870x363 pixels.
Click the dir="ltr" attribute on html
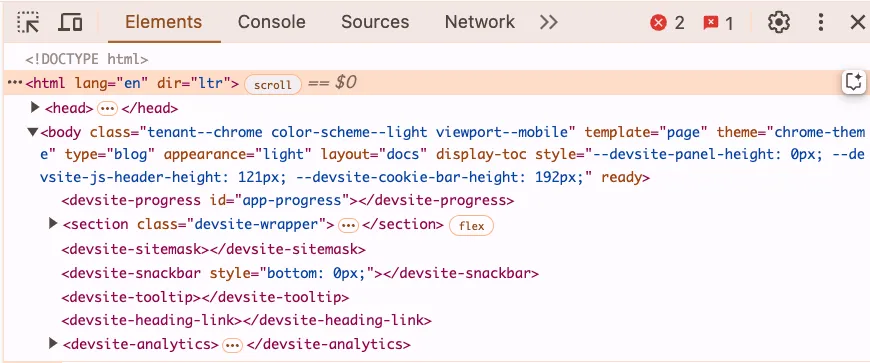193,83
